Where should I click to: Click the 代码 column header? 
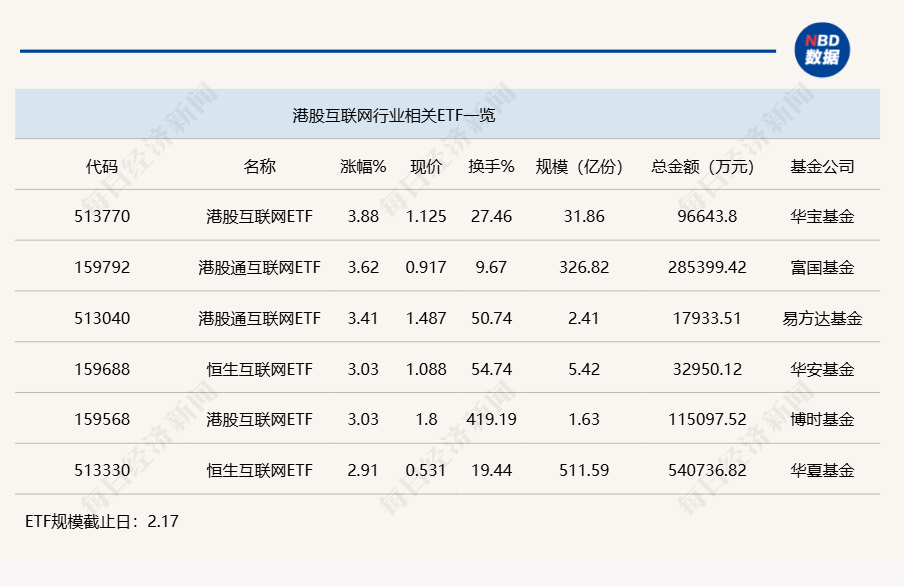click(x=101, y=167)
